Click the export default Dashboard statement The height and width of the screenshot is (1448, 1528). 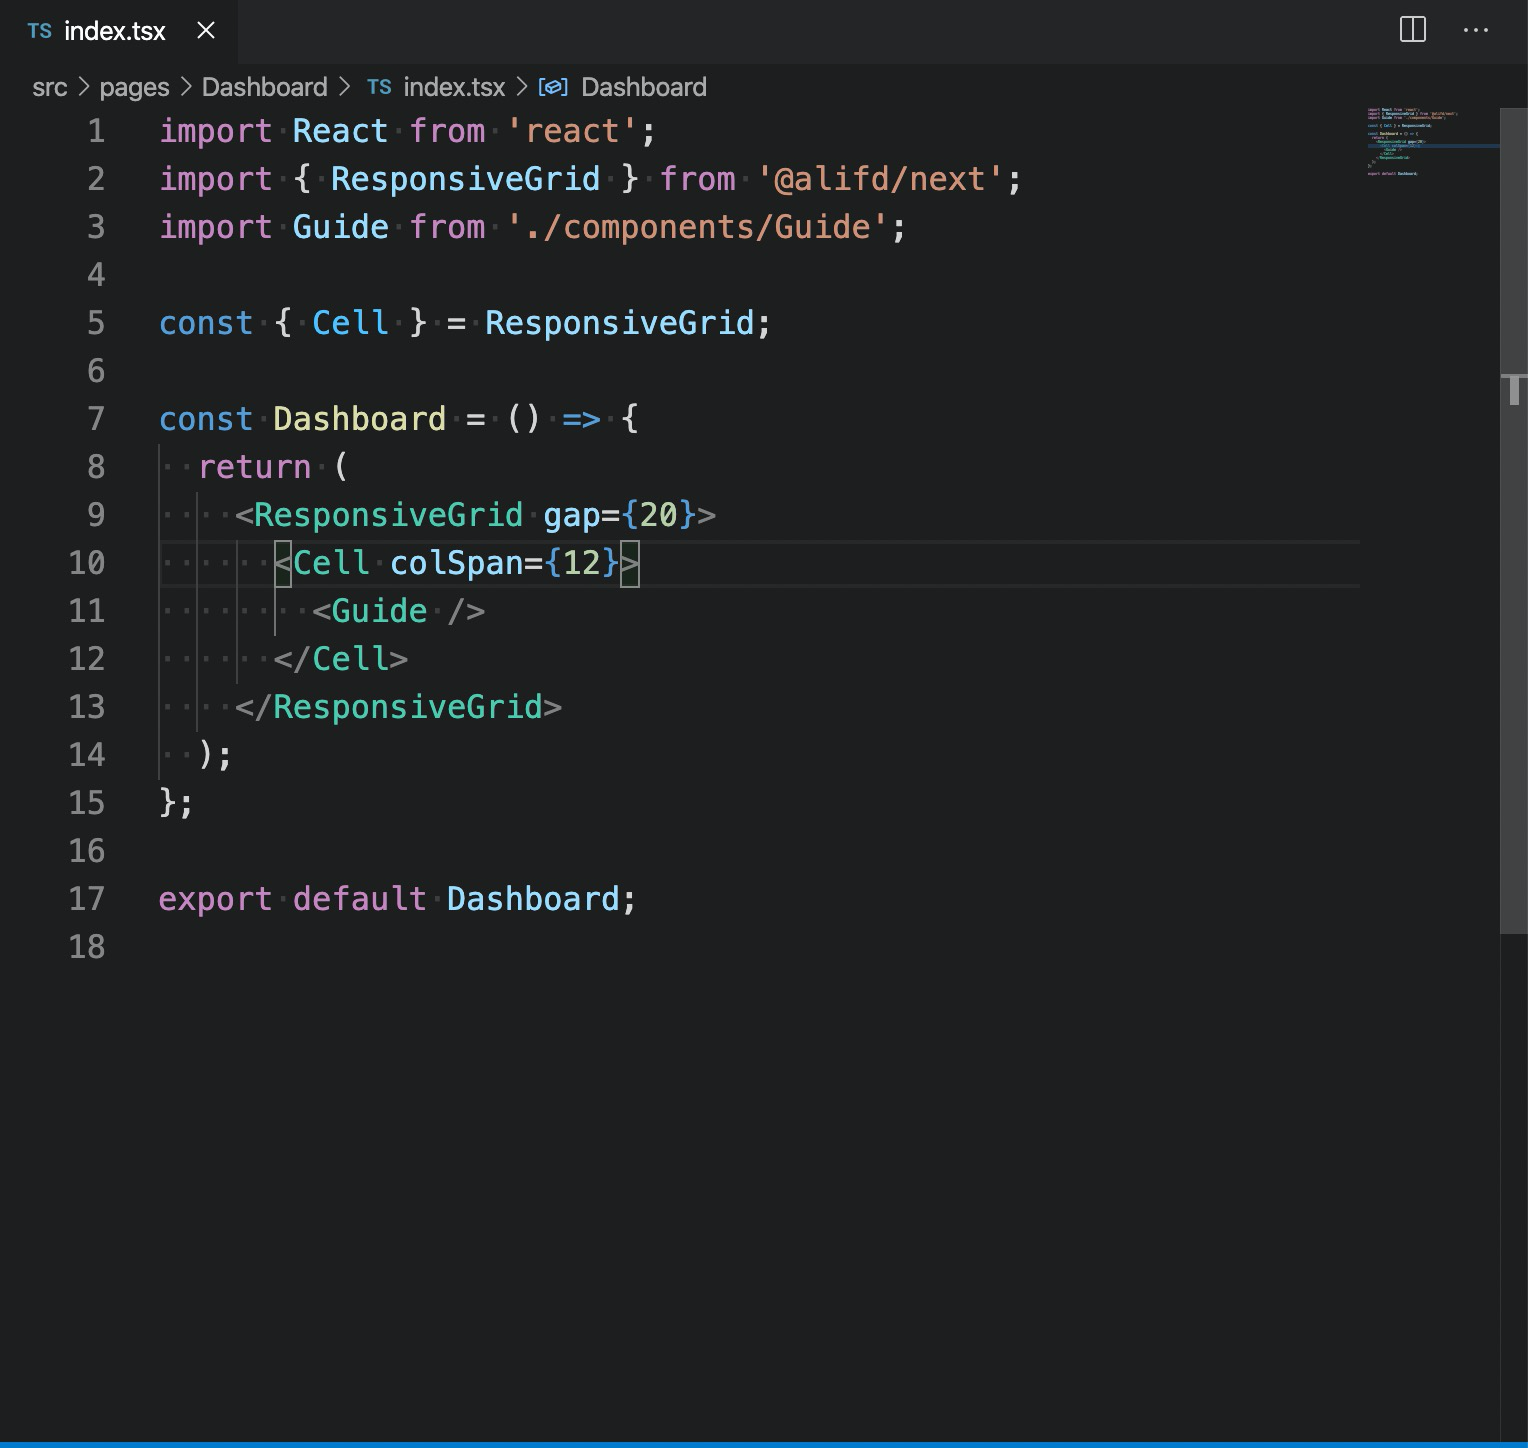pyautogui.click(x=396, y=898)
